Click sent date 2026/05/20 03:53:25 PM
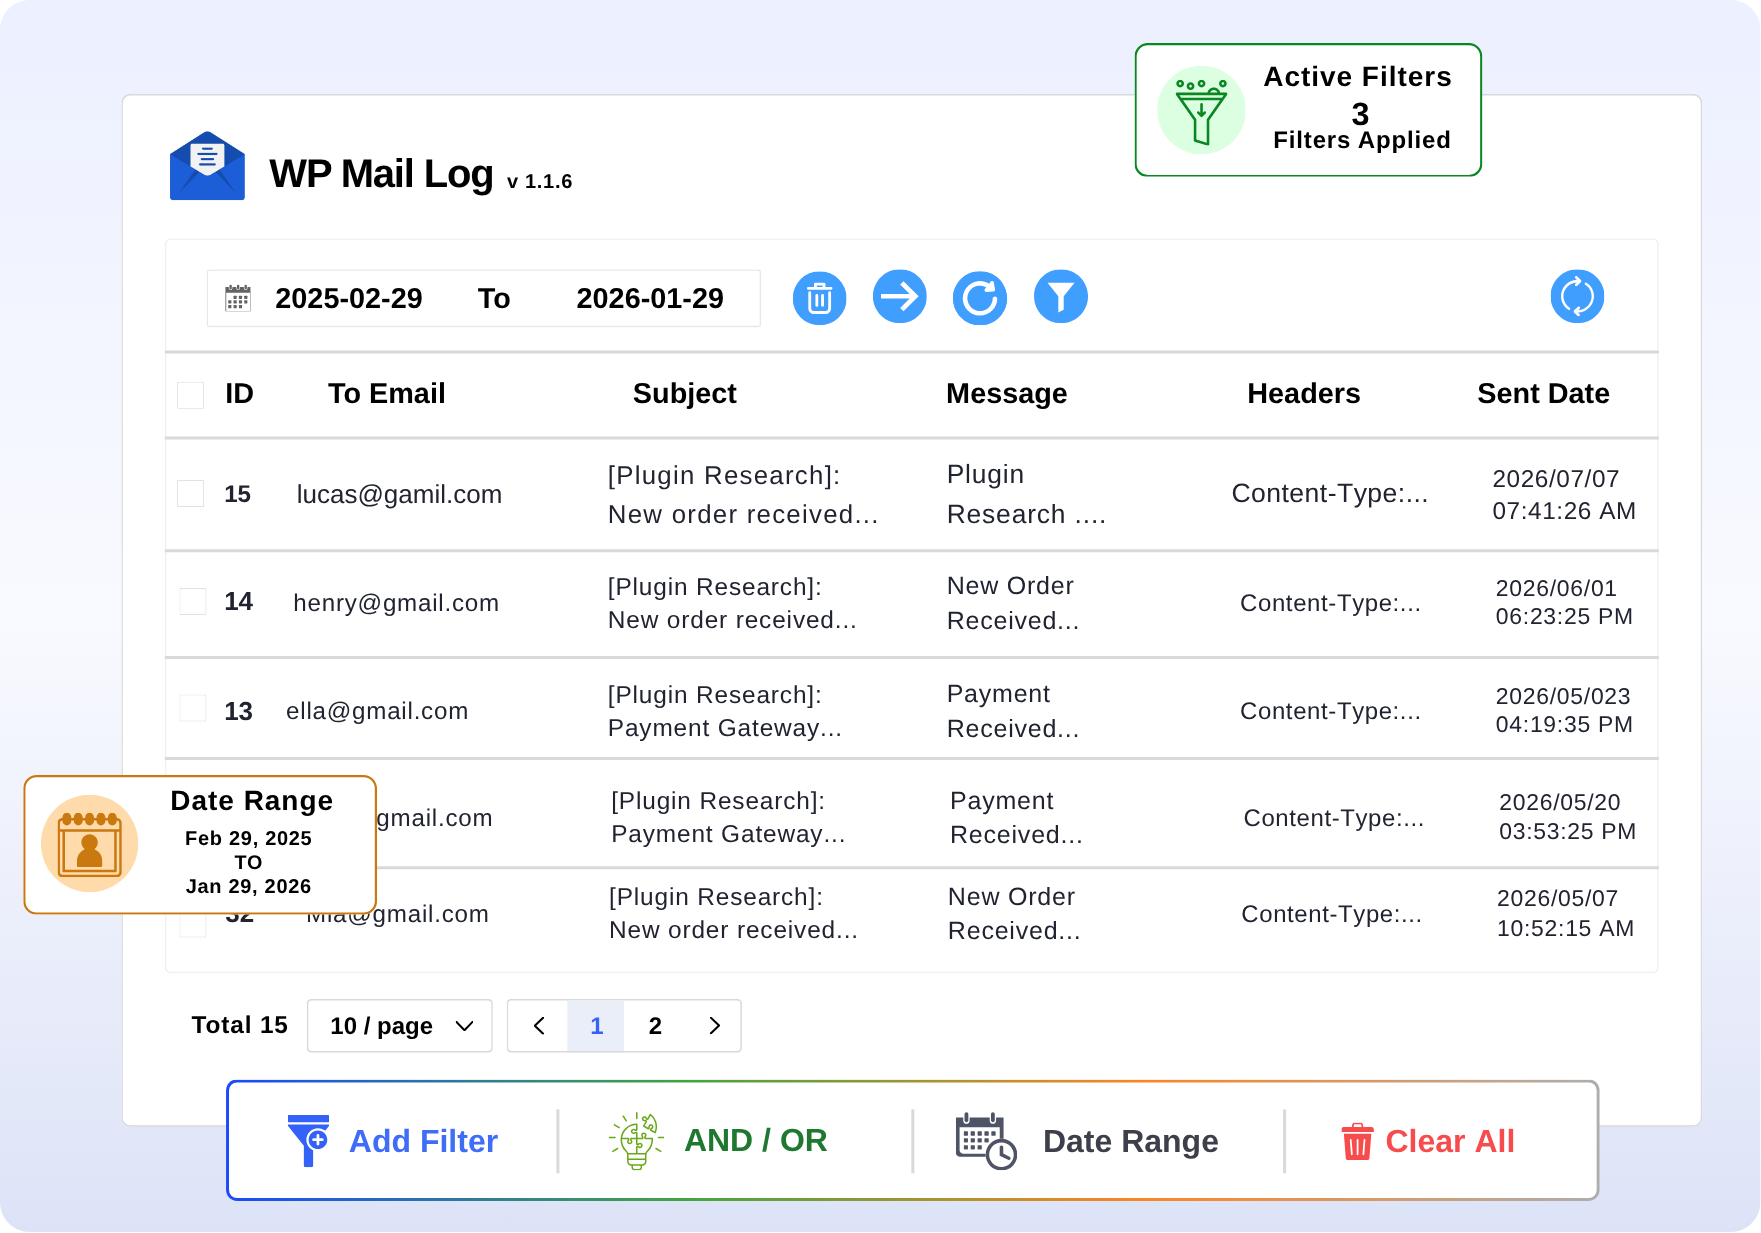The height and width of the screenshot is (1233, 1761). pos(1567,817)
